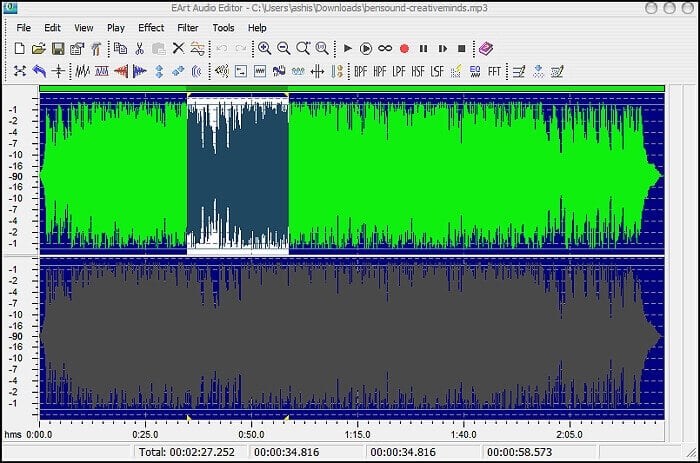Pause playback using the pause button

[x=423, y=48]
